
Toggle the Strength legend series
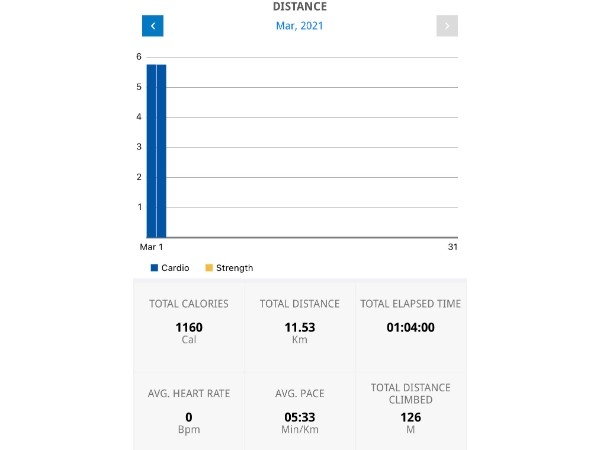pyautogui.click(x=234, y=268)
